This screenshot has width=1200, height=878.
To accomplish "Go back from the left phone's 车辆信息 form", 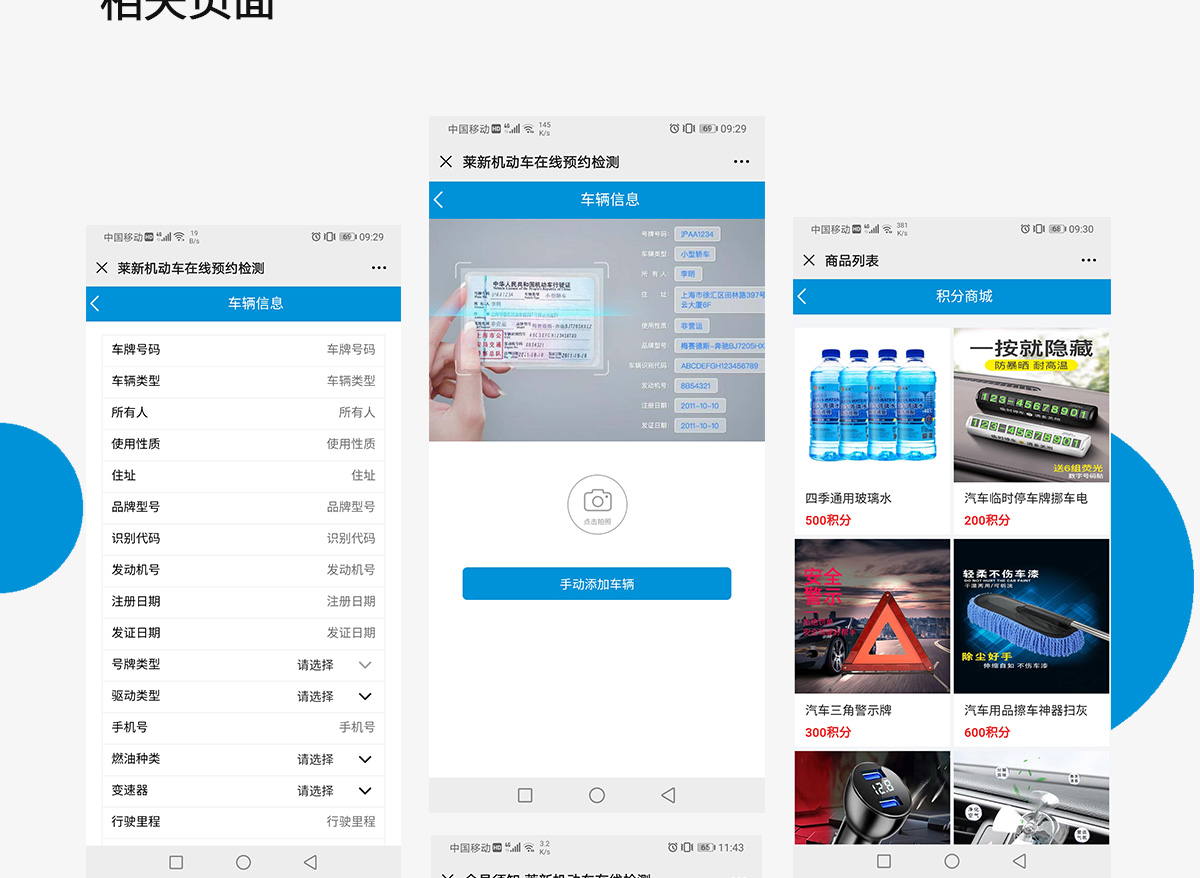I will 95,303.
